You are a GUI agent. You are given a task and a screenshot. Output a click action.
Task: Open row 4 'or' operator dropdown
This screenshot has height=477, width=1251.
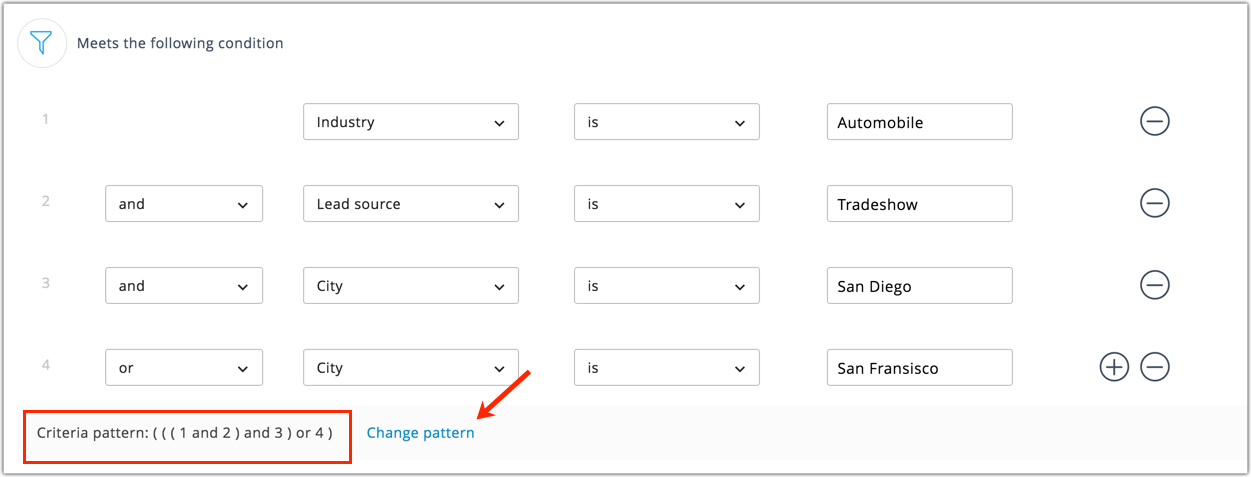coord(183,368)
